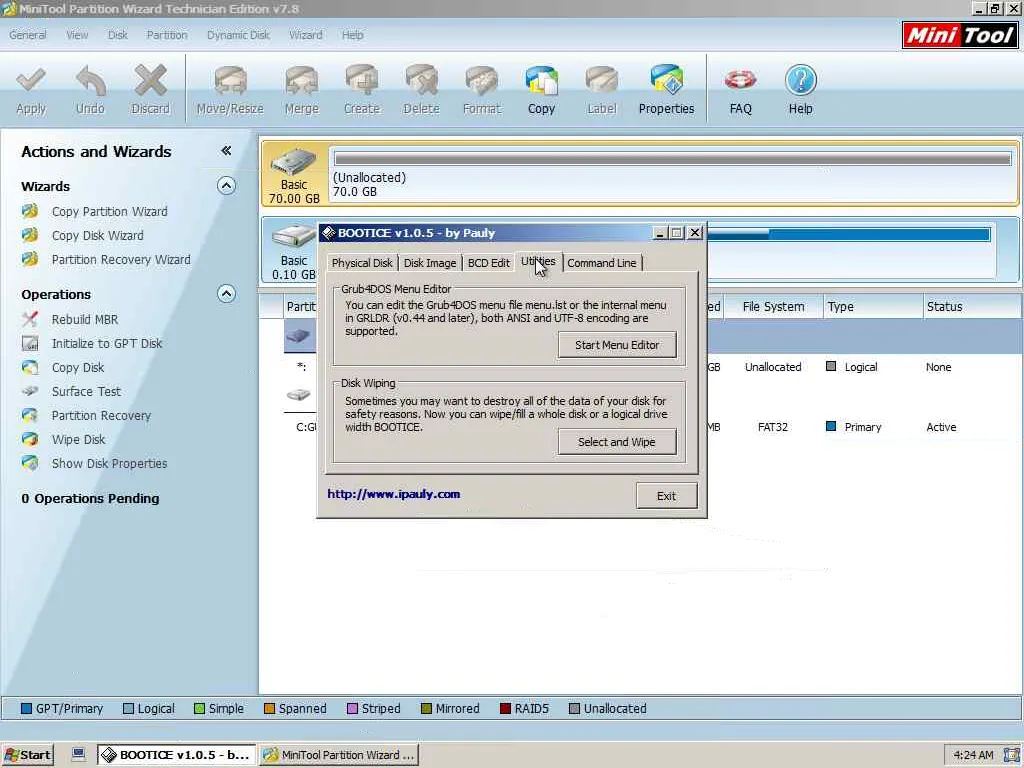1024x768 pixels.
Task: Choose Initialize to GPT Disk operation
Action: click(107, 344)
